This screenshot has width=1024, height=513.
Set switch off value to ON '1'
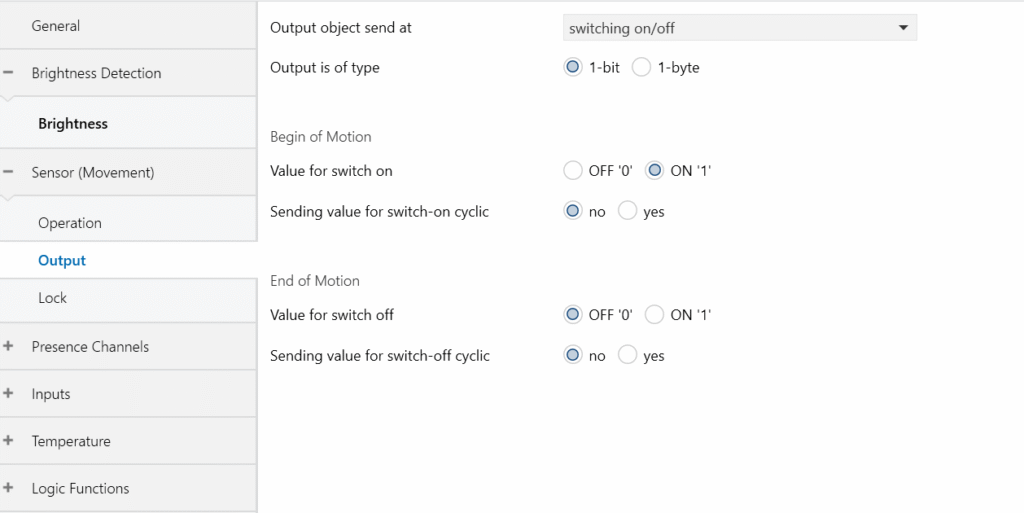coord(654,315)
